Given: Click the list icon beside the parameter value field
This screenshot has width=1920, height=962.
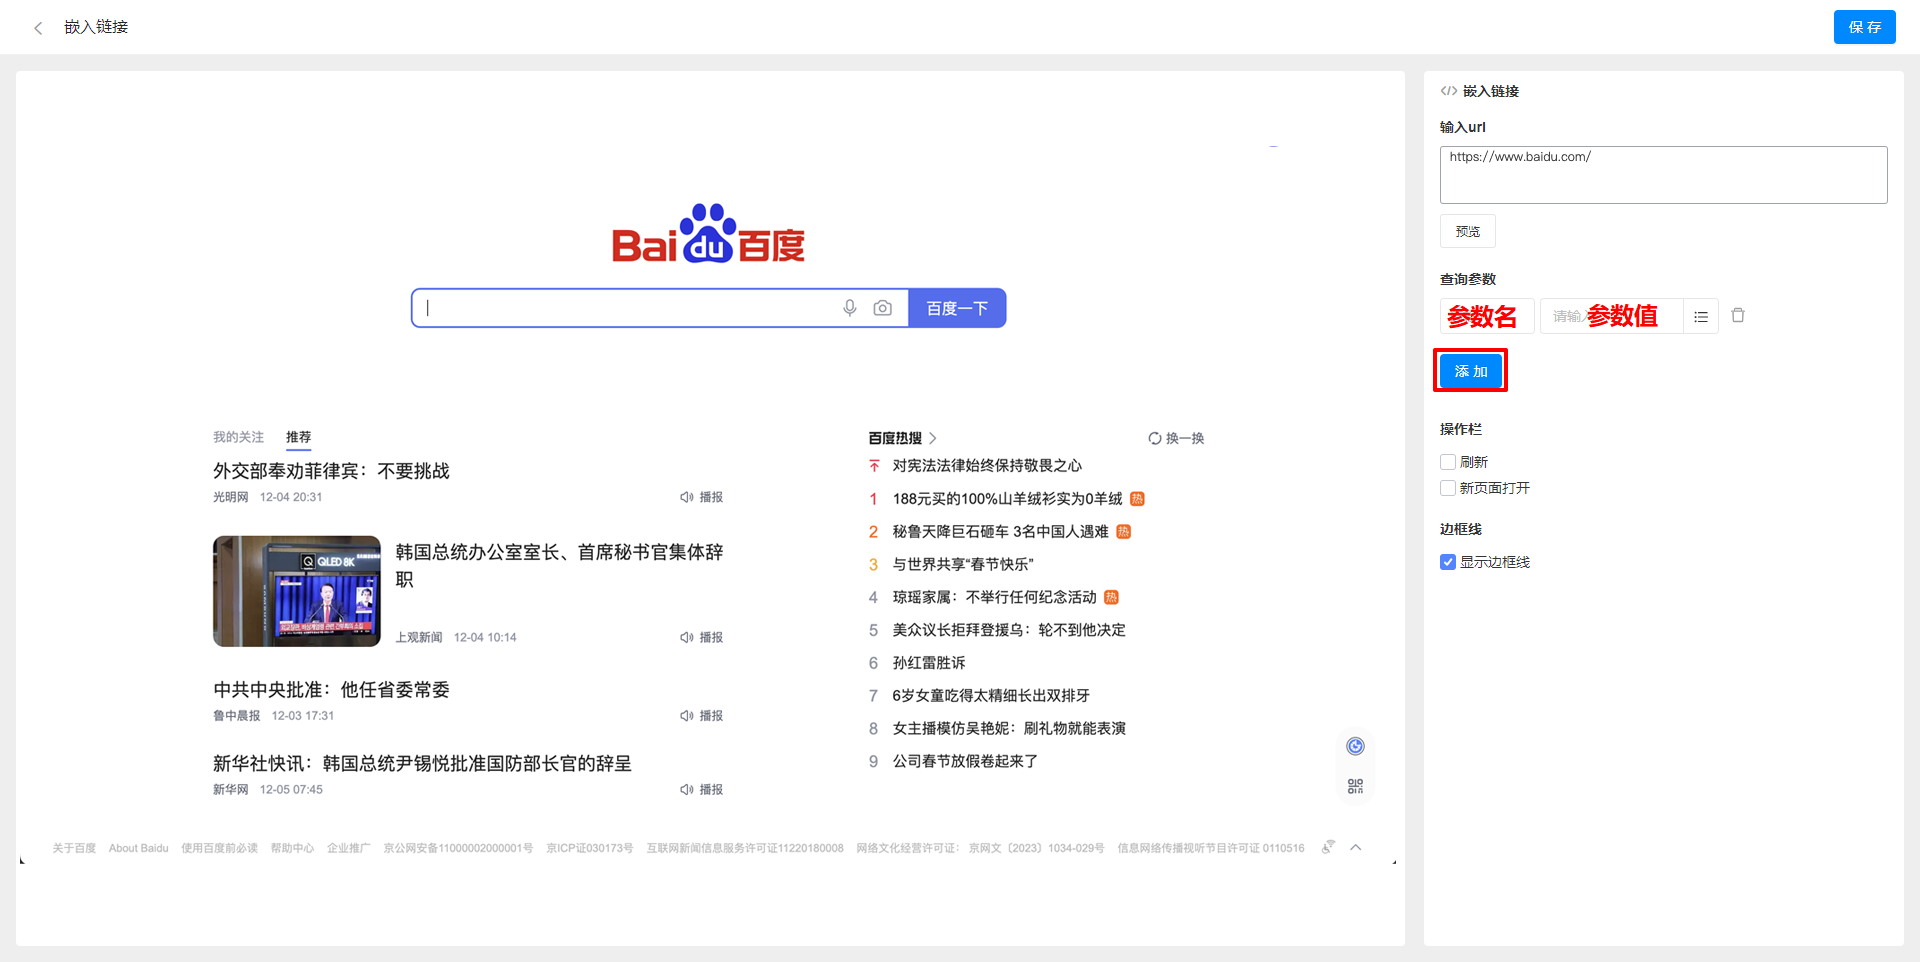Looking at the screenshot, I should click(1700, 316).
